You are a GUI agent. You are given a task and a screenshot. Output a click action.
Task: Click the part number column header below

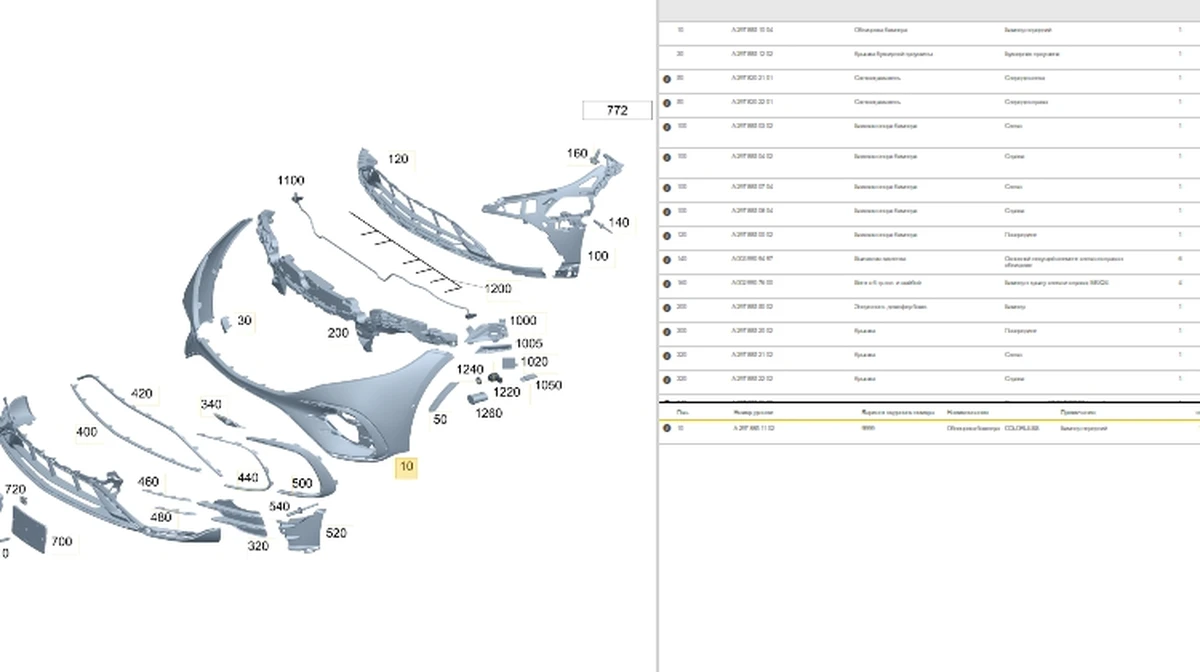point(752,412)
